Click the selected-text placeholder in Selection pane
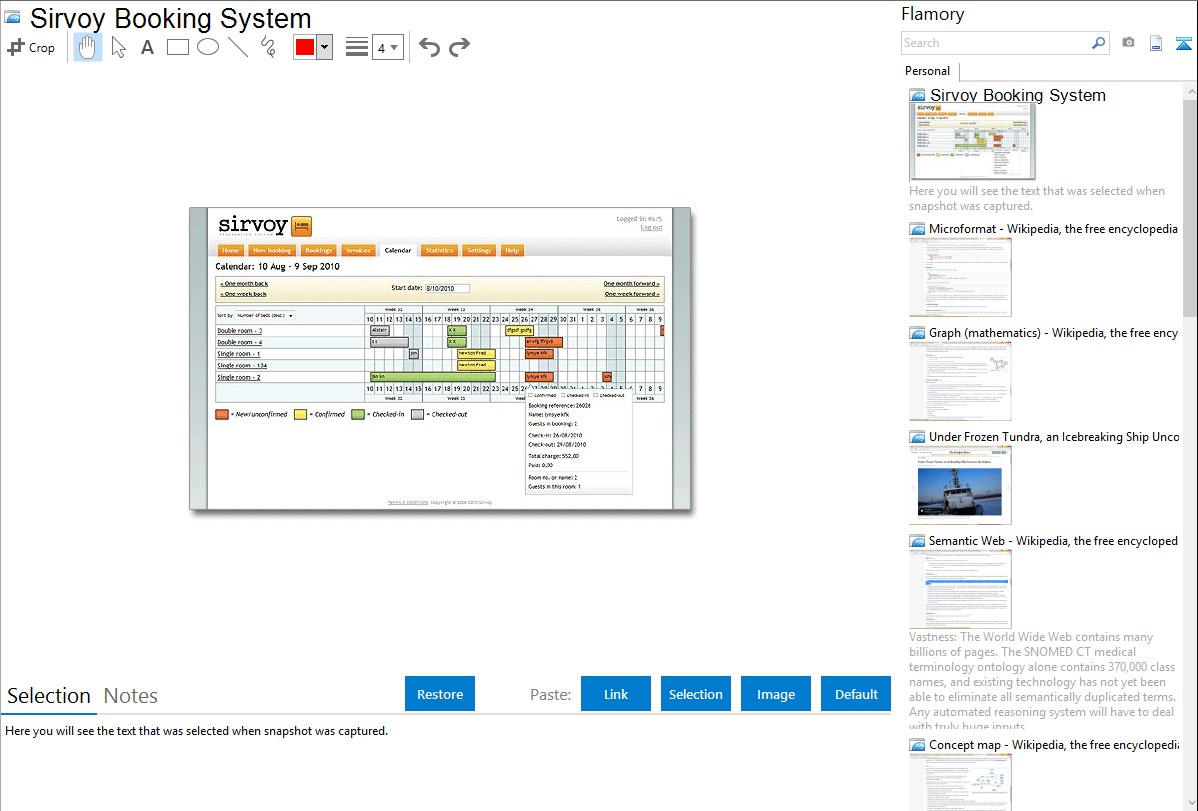The image size is (1198, 811). coord(196,731)
